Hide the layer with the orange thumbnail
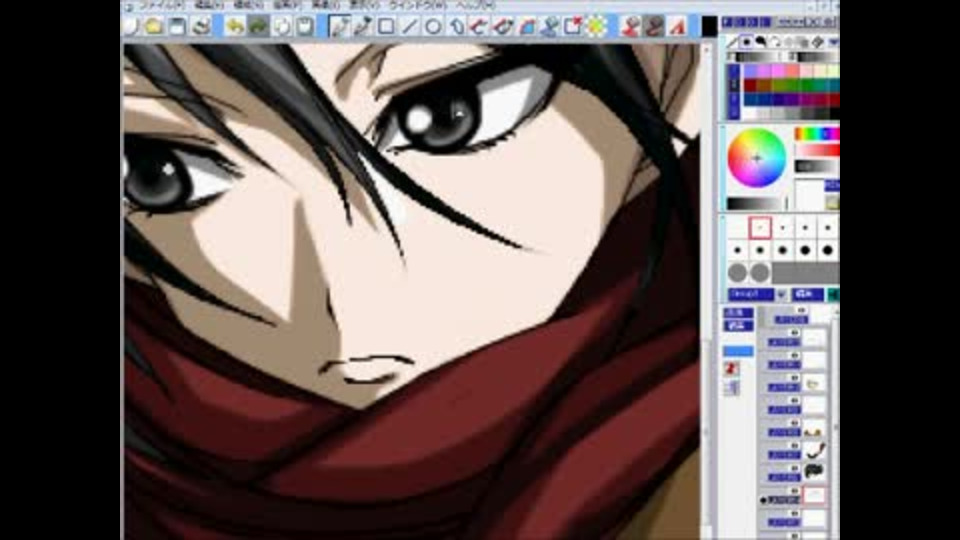The image size is (960, 540). [x=794, y=423]
